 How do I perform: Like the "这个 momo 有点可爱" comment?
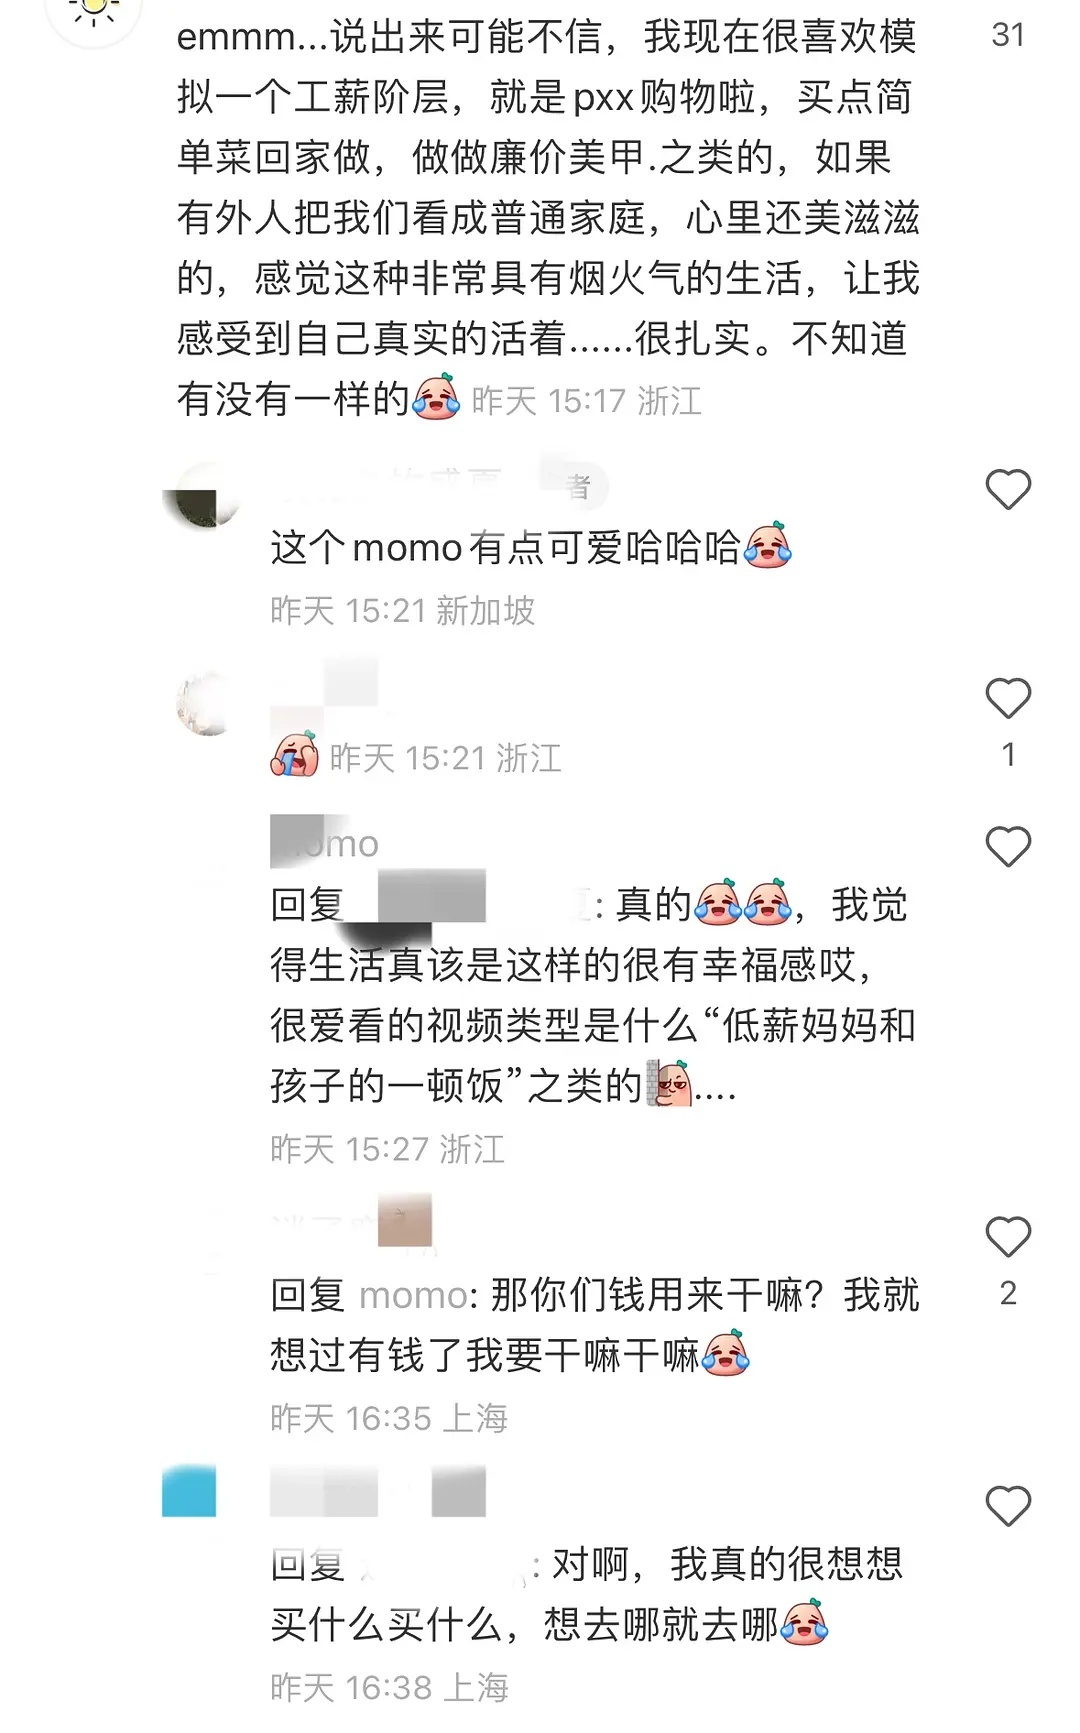click(x=1008, y=489)
